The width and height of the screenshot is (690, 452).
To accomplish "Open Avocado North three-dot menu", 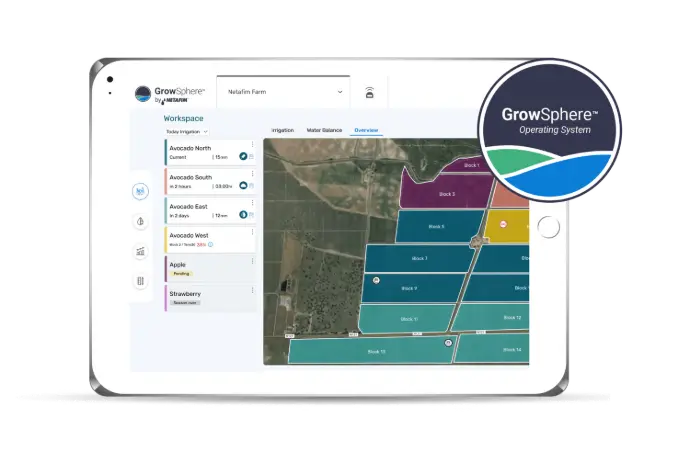I will [252, 145].
